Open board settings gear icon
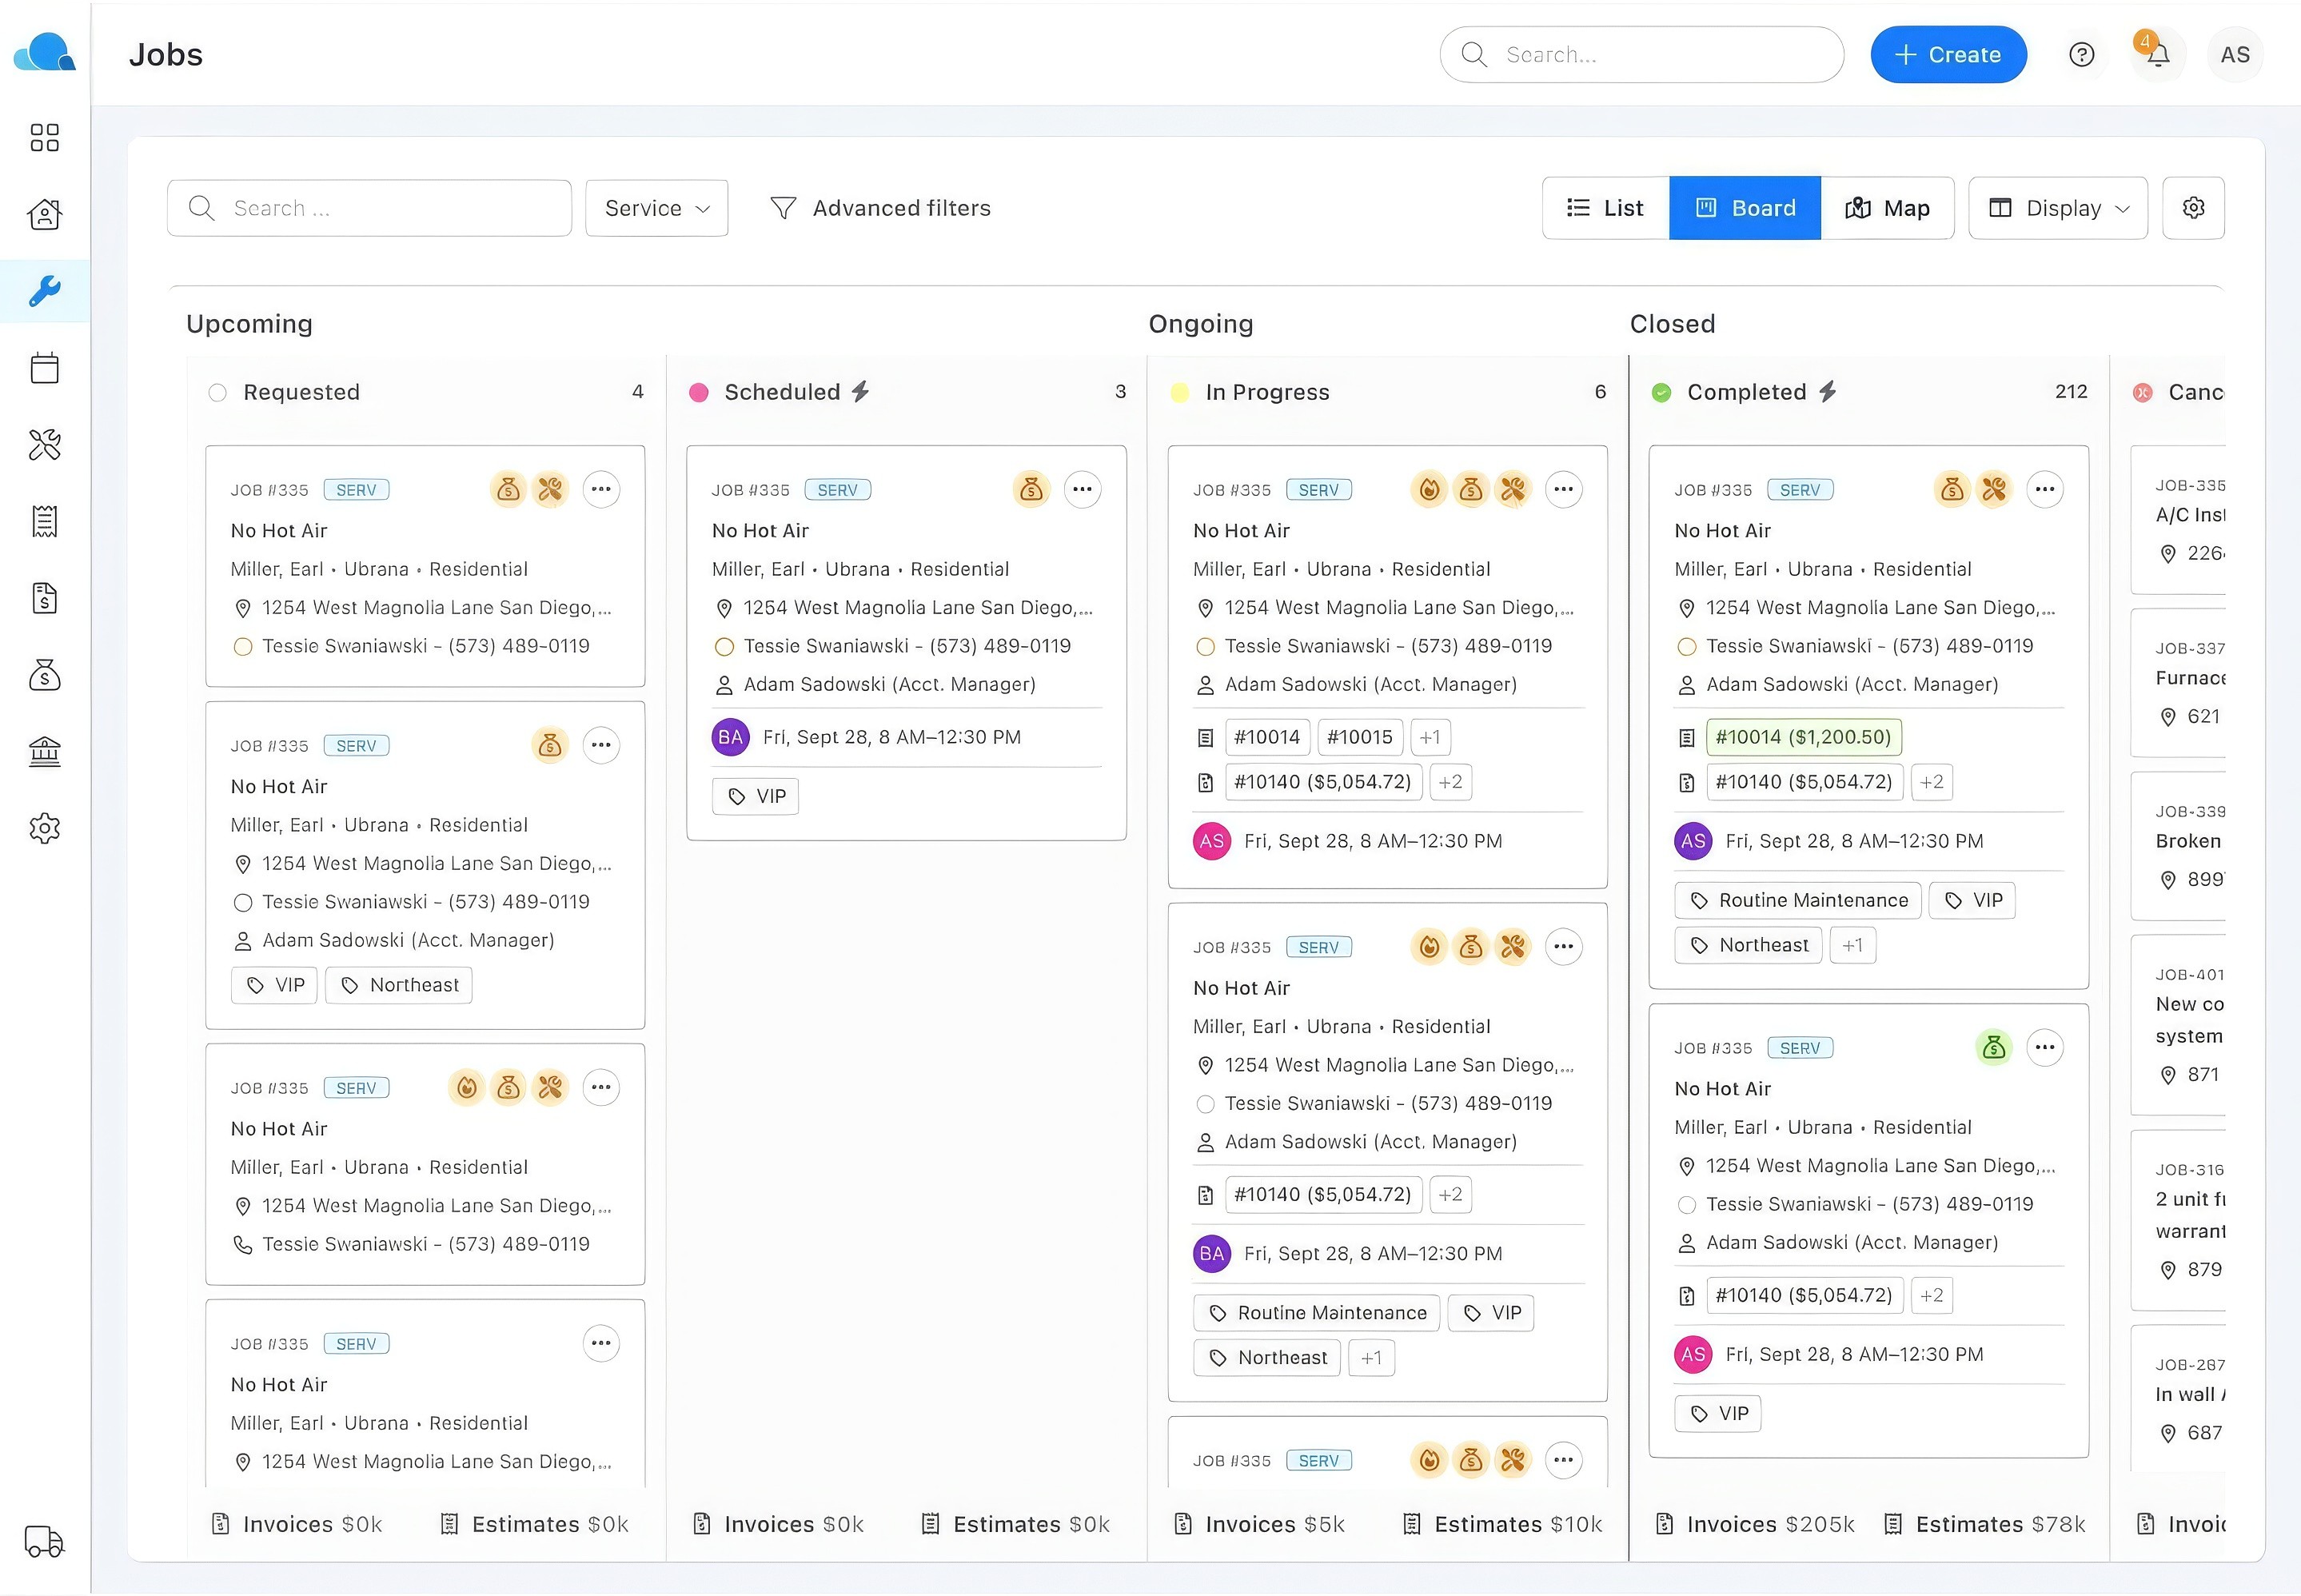Viewport: 2301px width, 1596px height. coord(2193,208)
